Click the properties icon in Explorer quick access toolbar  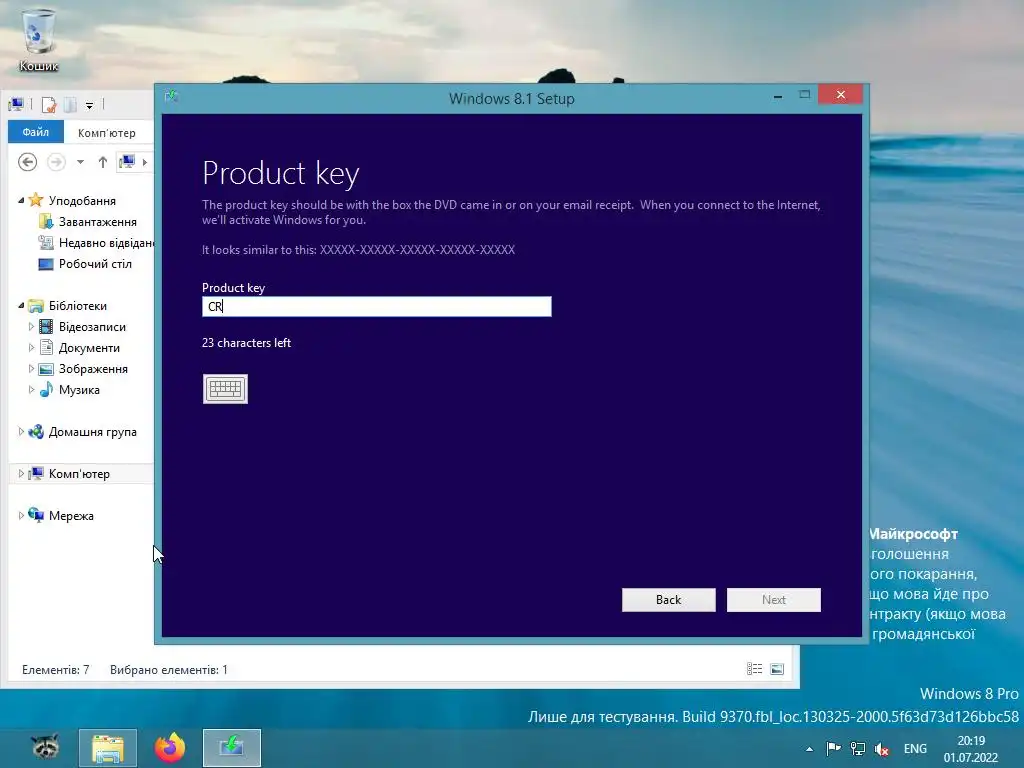[x=49, y=104]
